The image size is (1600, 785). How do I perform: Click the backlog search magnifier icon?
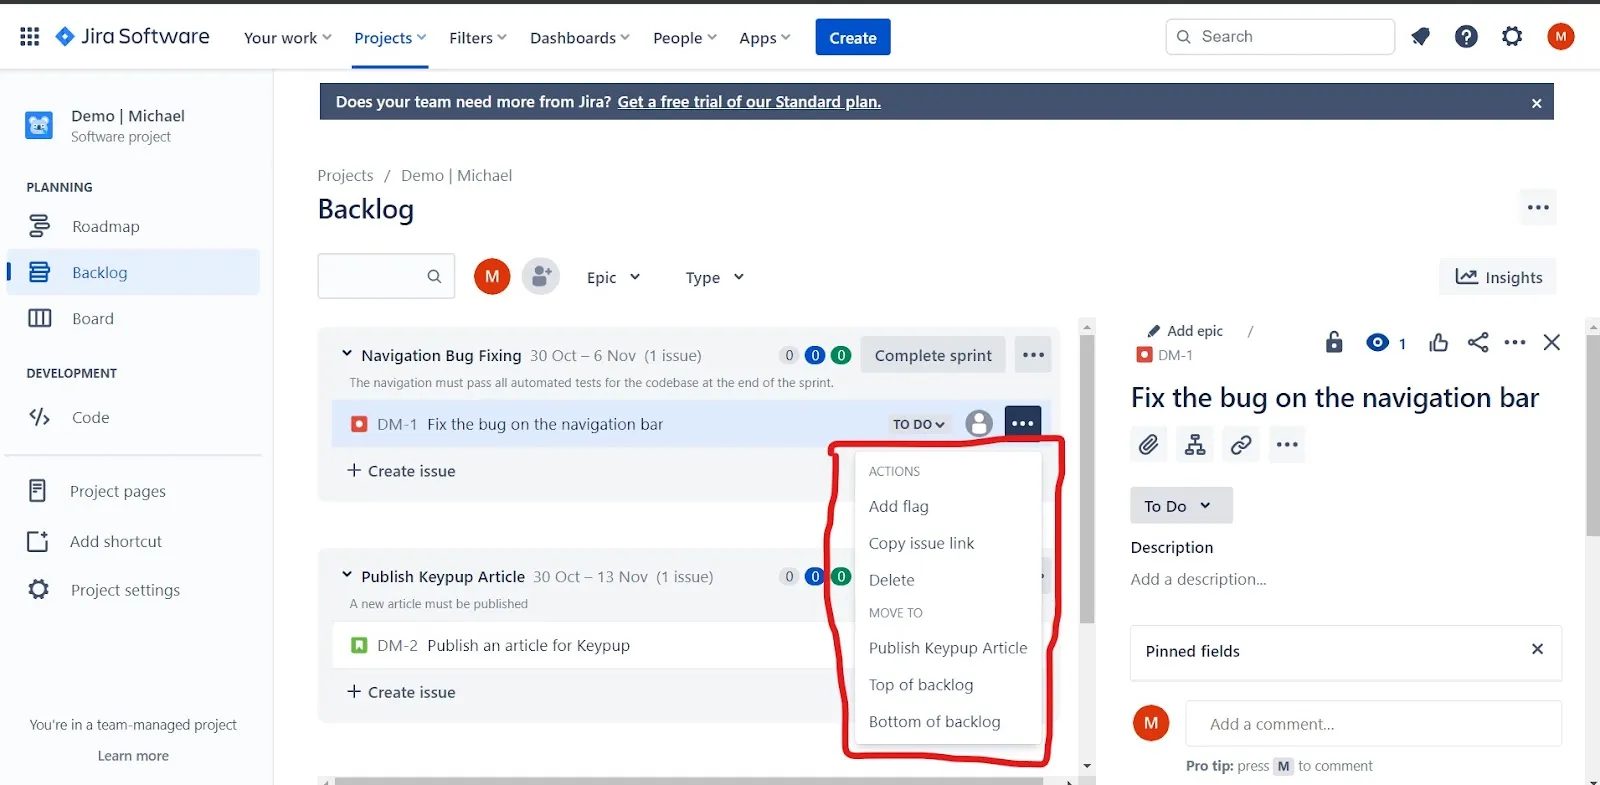434,277
